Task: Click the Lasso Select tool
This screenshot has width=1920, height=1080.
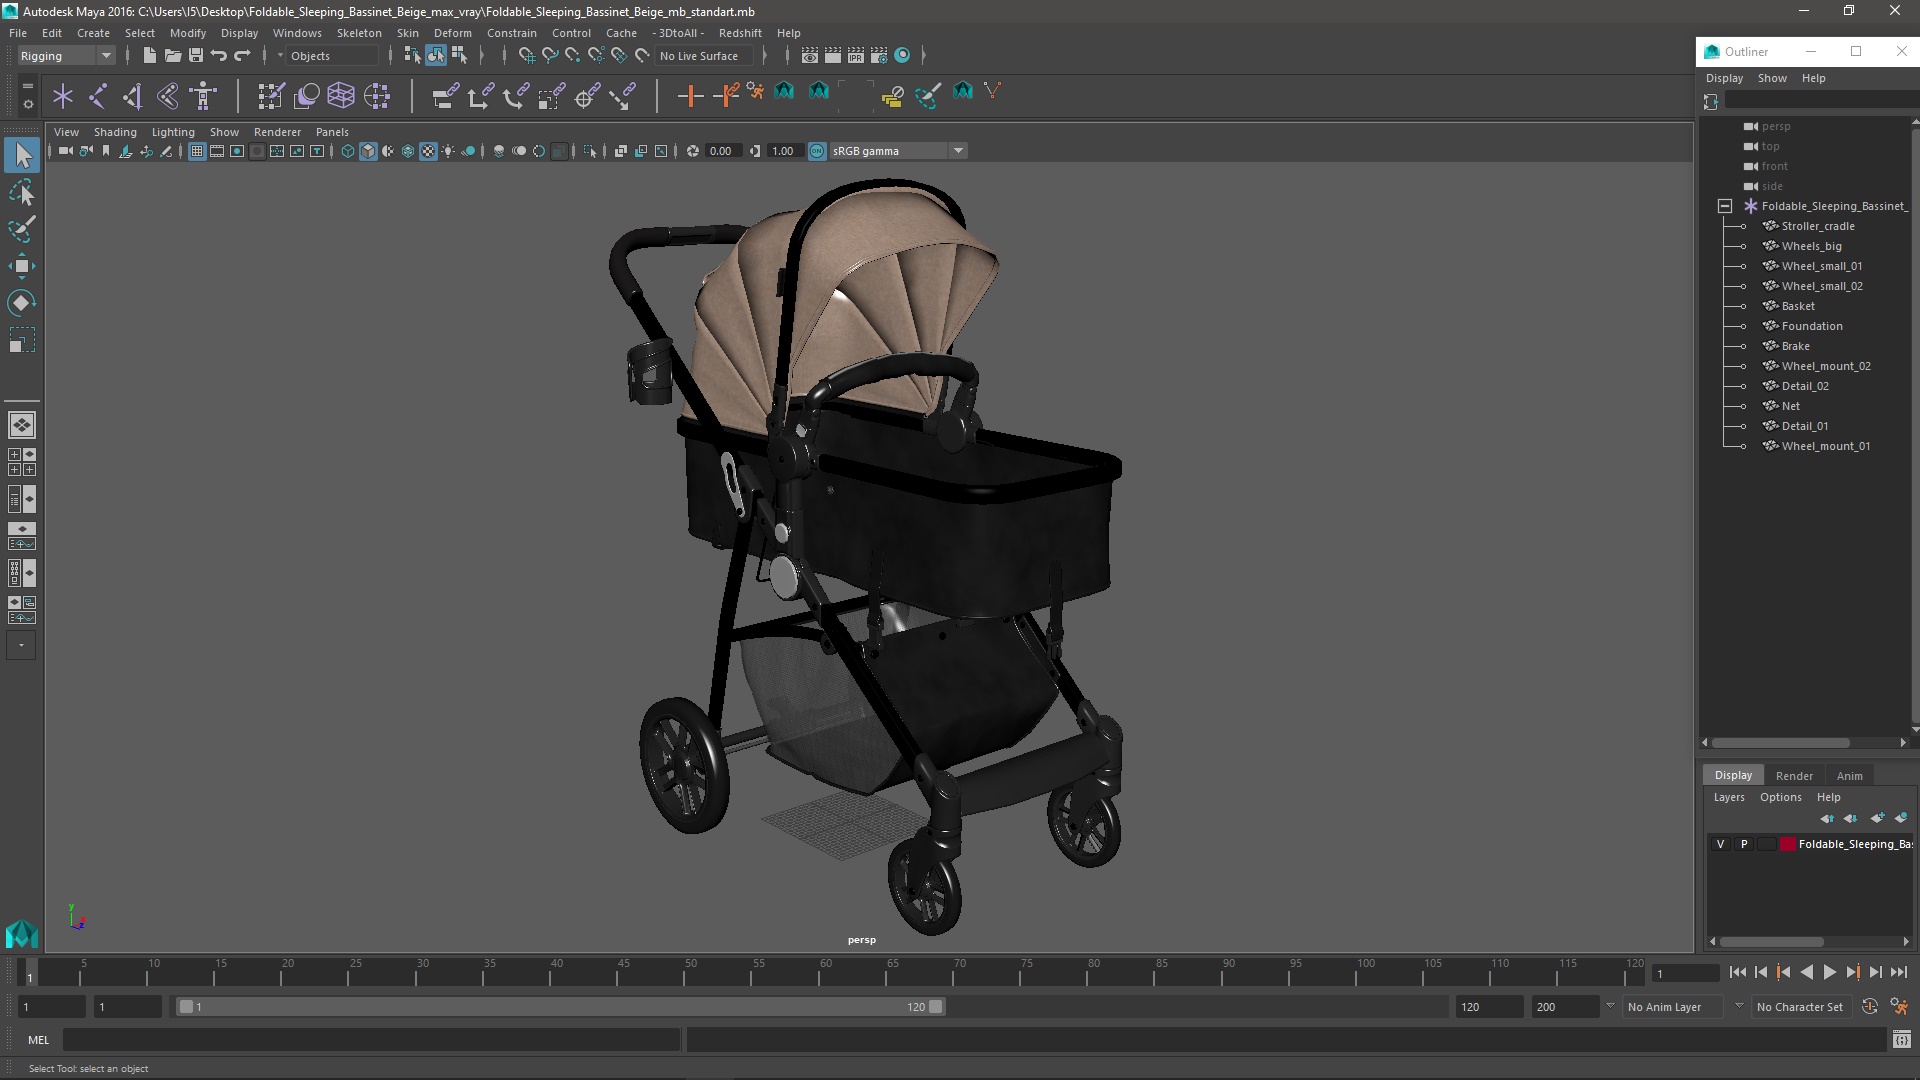Action: (x=21, y=192)
